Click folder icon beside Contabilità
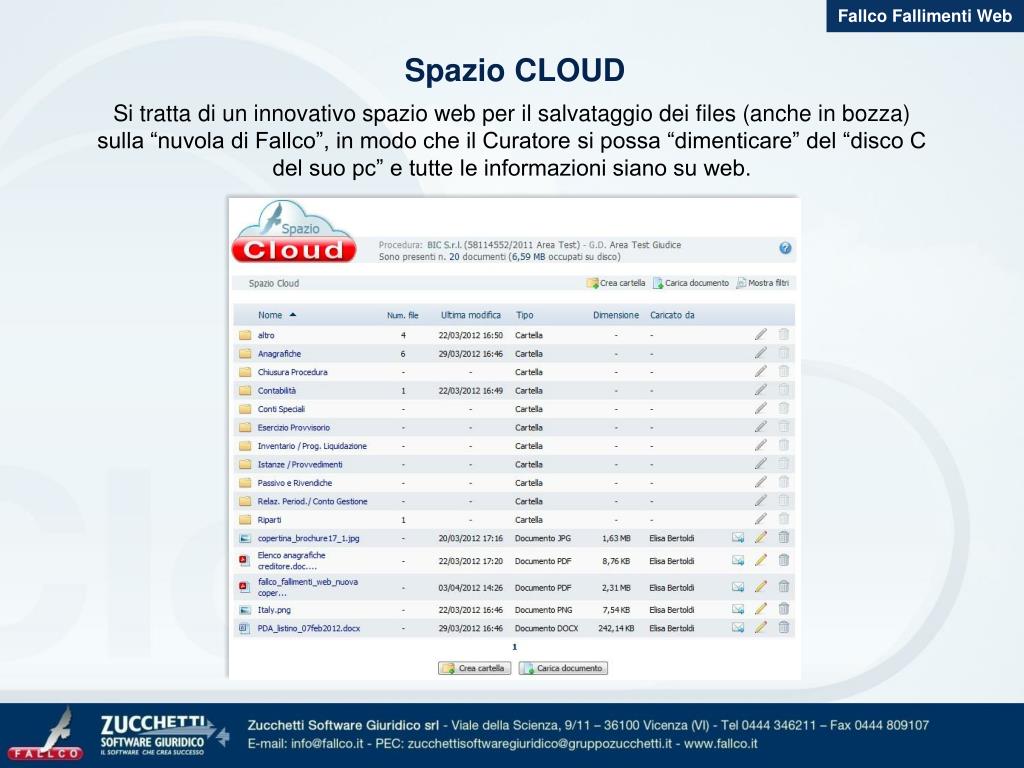This screenshot has width=1024, height=768. [x=245, y=391]
